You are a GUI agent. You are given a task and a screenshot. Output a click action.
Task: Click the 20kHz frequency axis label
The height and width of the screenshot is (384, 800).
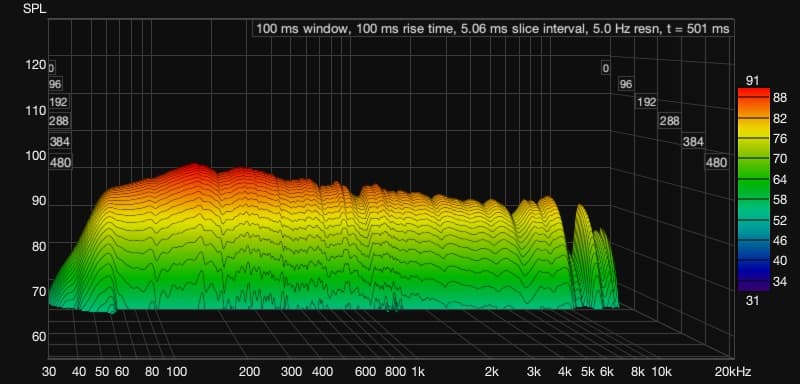[733, 371]
